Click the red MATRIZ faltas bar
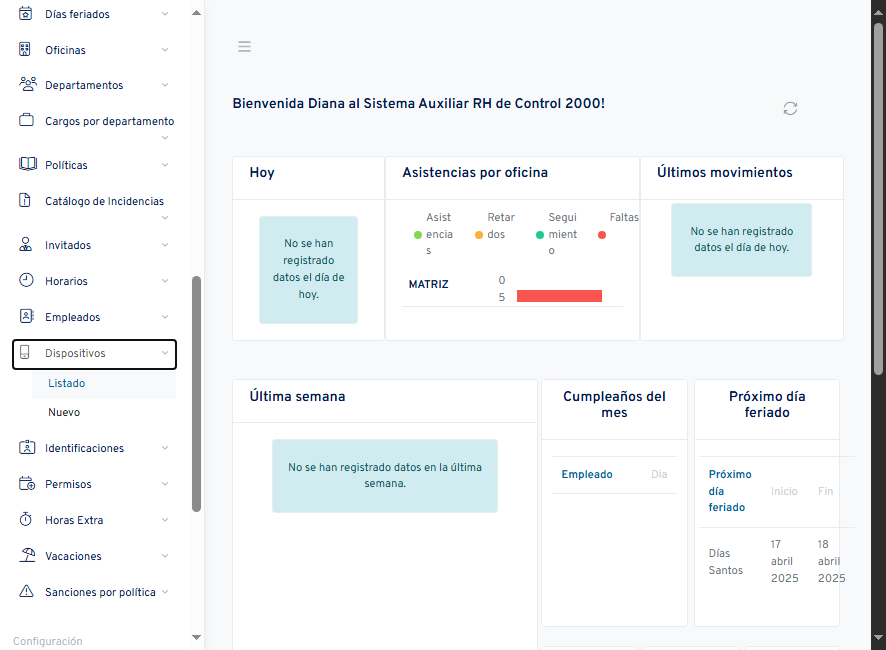 pyautogui.click(x=559, y=296)
